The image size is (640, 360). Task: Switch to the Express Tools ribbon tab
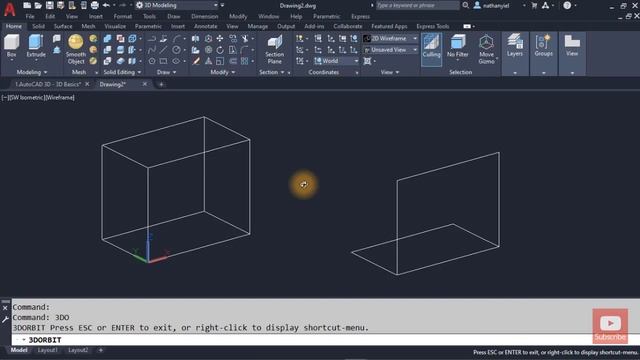click(433, 26)
